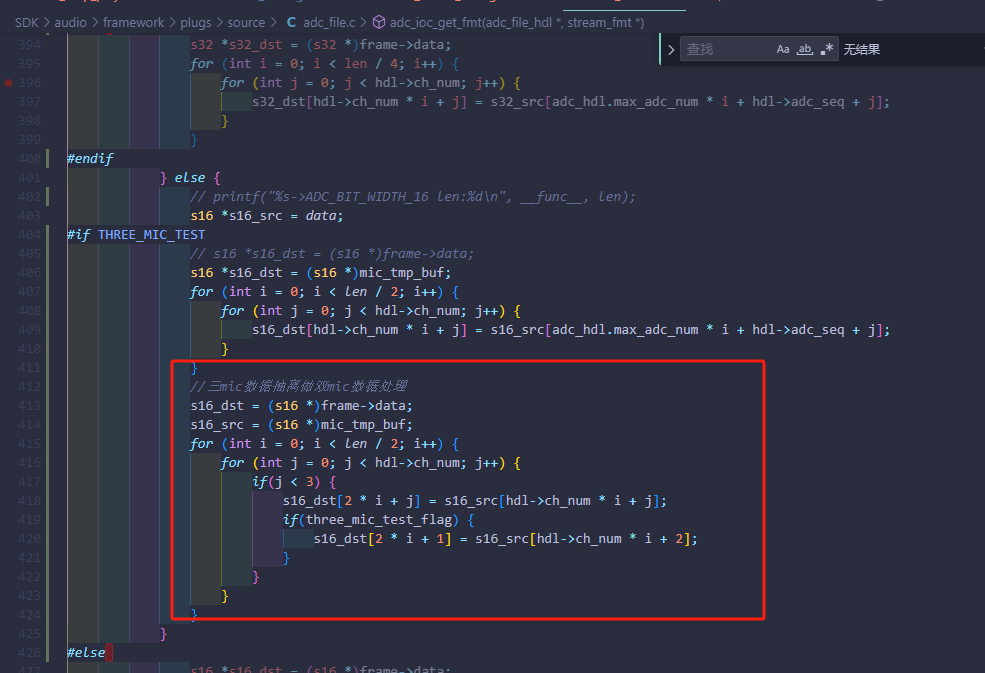Open the source breadcrumb folder
This screenshot has height=673, width=985.
(246, 23)
